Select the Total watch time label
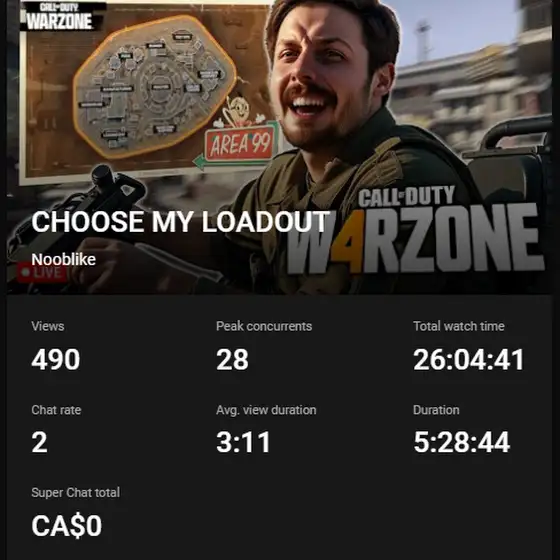The width and height of the screenshot is (560, 560). (x=459, y=326)
